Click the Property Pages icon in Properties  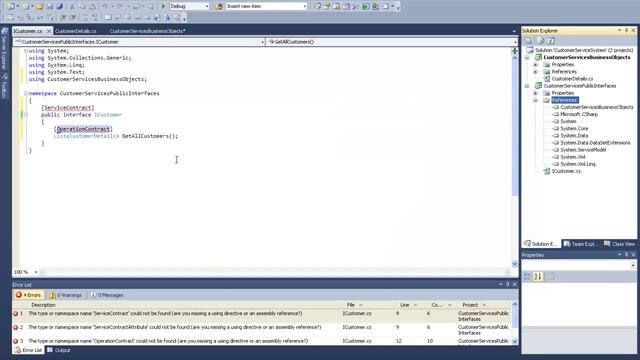pyautogui.click(x=551, y=276)
